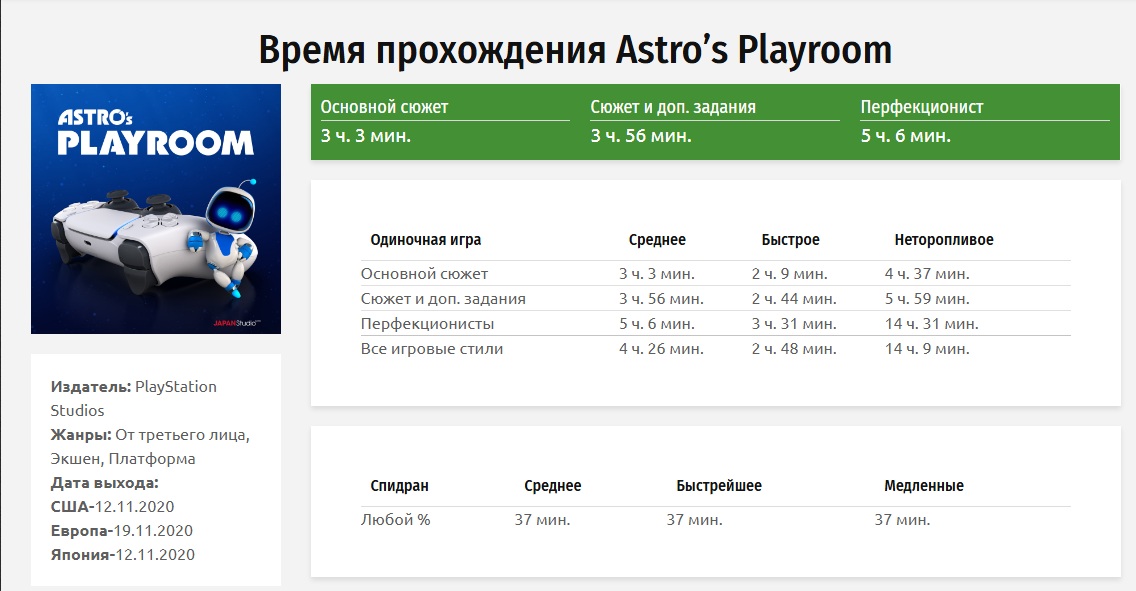Image resolution: width=1136 pixels, height=591 pixels.
Task: Select the 'Япония-12.11.2020' release date line
Action: (122, 554)
